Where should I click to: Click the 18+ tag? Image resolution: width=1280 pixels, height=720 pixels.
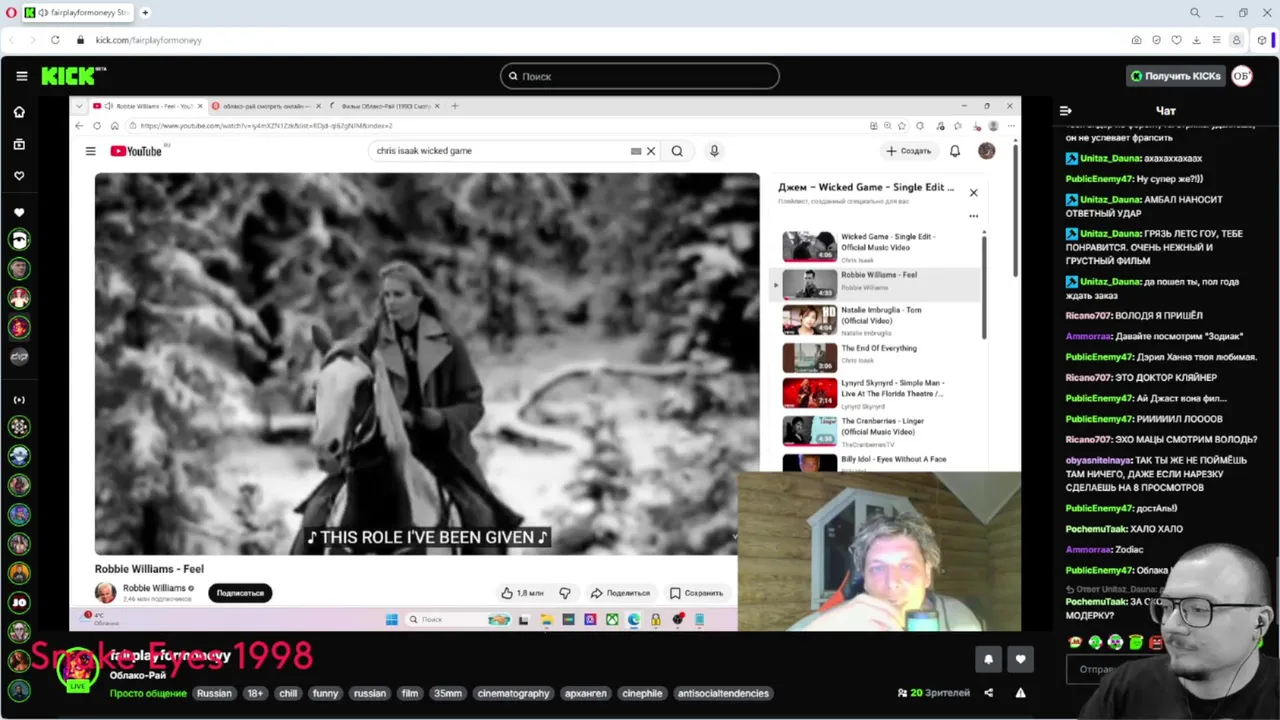tap(255, 693)
